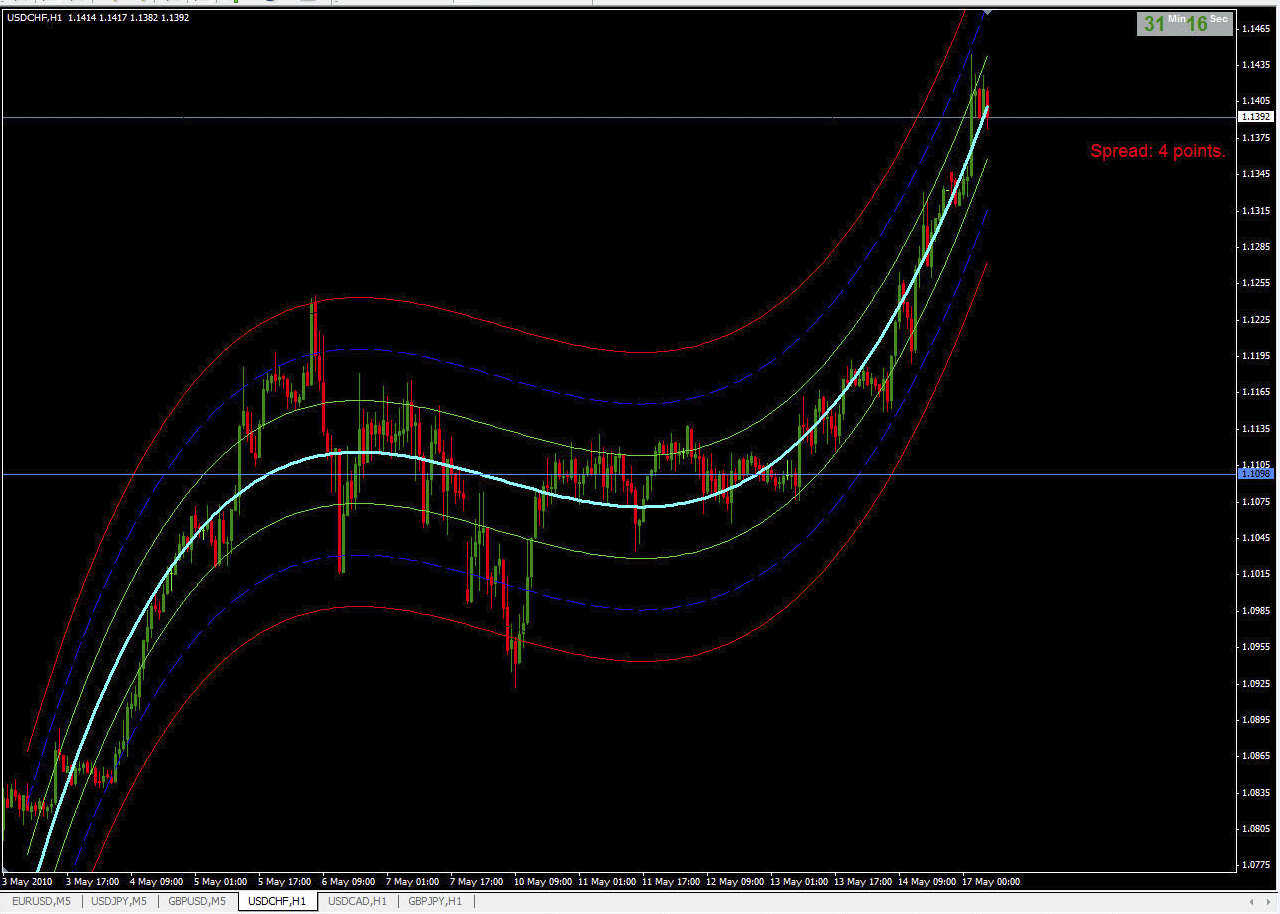Click the blue price tag 1.1098

(x=1255, y=474)
